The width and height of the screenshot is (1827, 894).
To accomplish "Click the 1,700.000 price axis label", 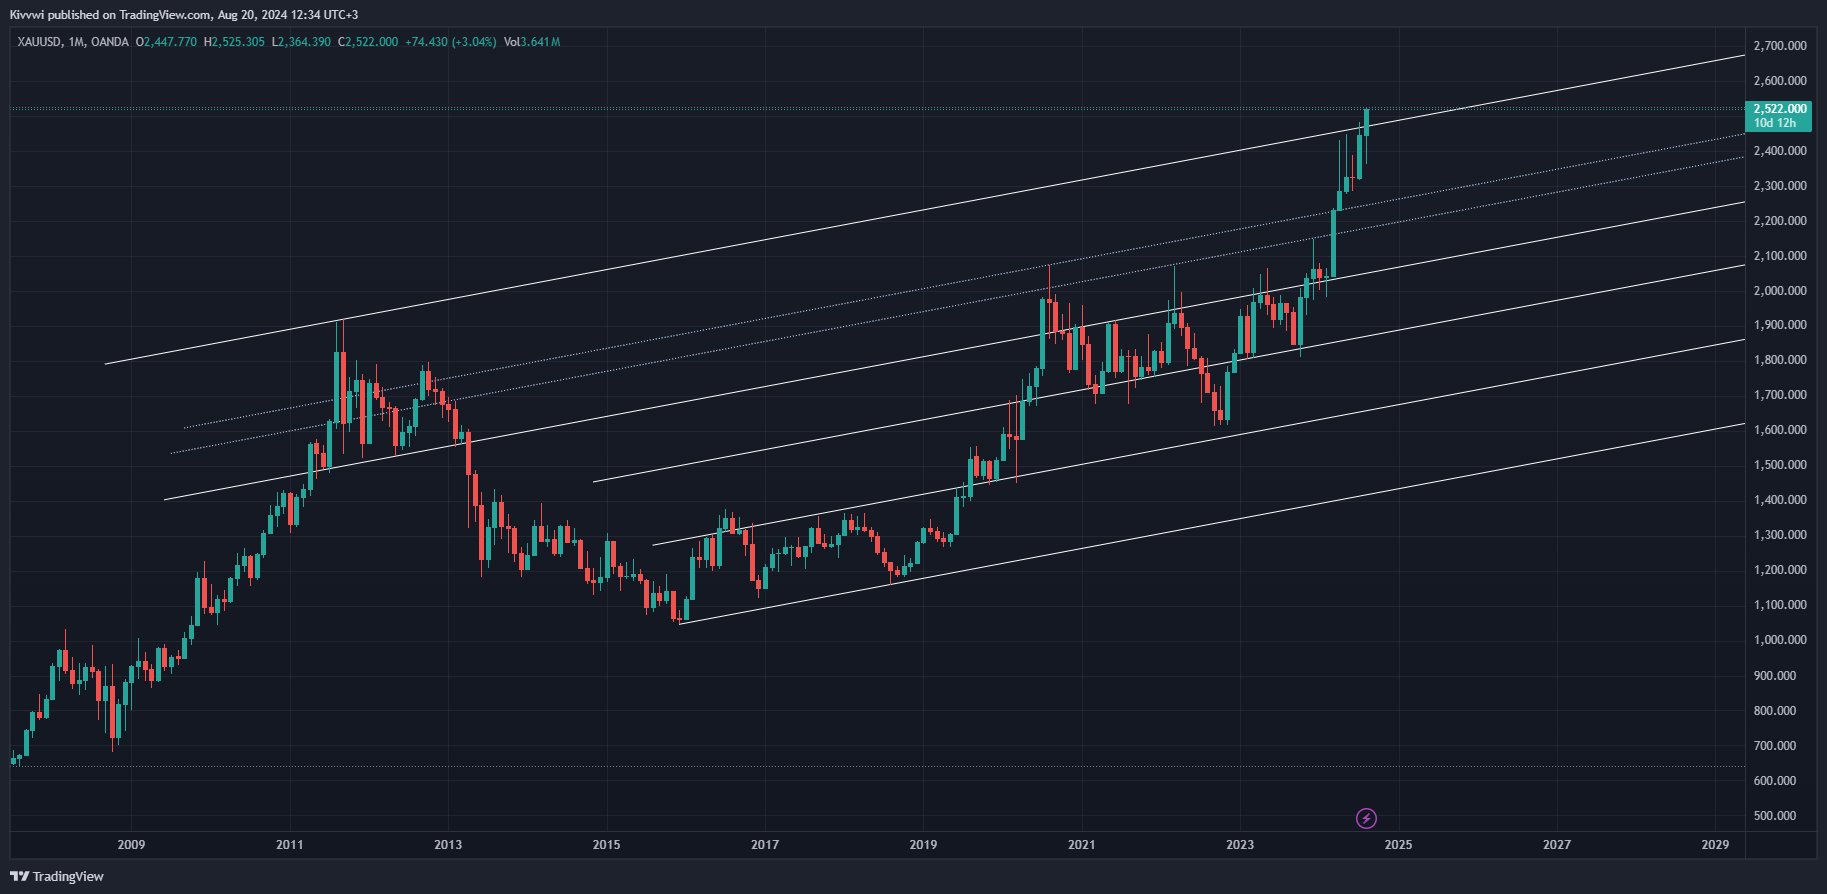I will coord(1780,395).
